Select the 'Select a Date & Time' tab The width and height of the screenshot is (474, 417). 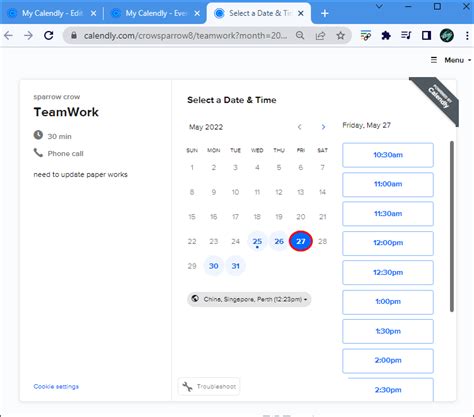(259, 13)
